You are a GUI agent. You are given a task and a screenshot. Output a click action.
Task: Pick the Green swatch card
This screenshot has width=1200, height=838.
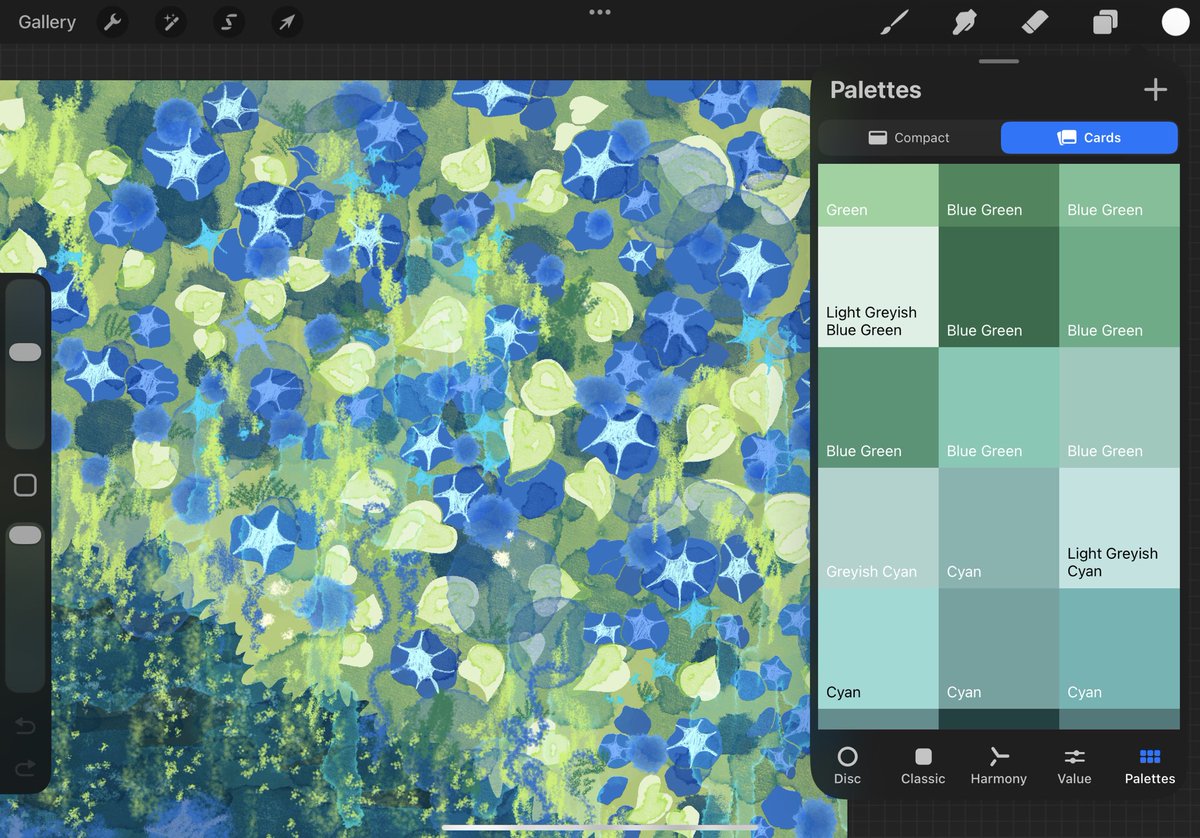878,196
